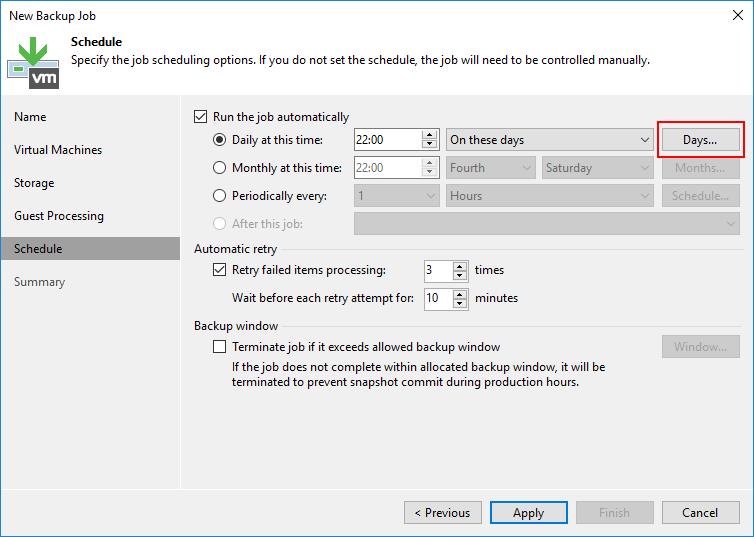
Task: Toggle Run the job automatically checkbox
Action: pyautogui.click(x=201, y=117)
